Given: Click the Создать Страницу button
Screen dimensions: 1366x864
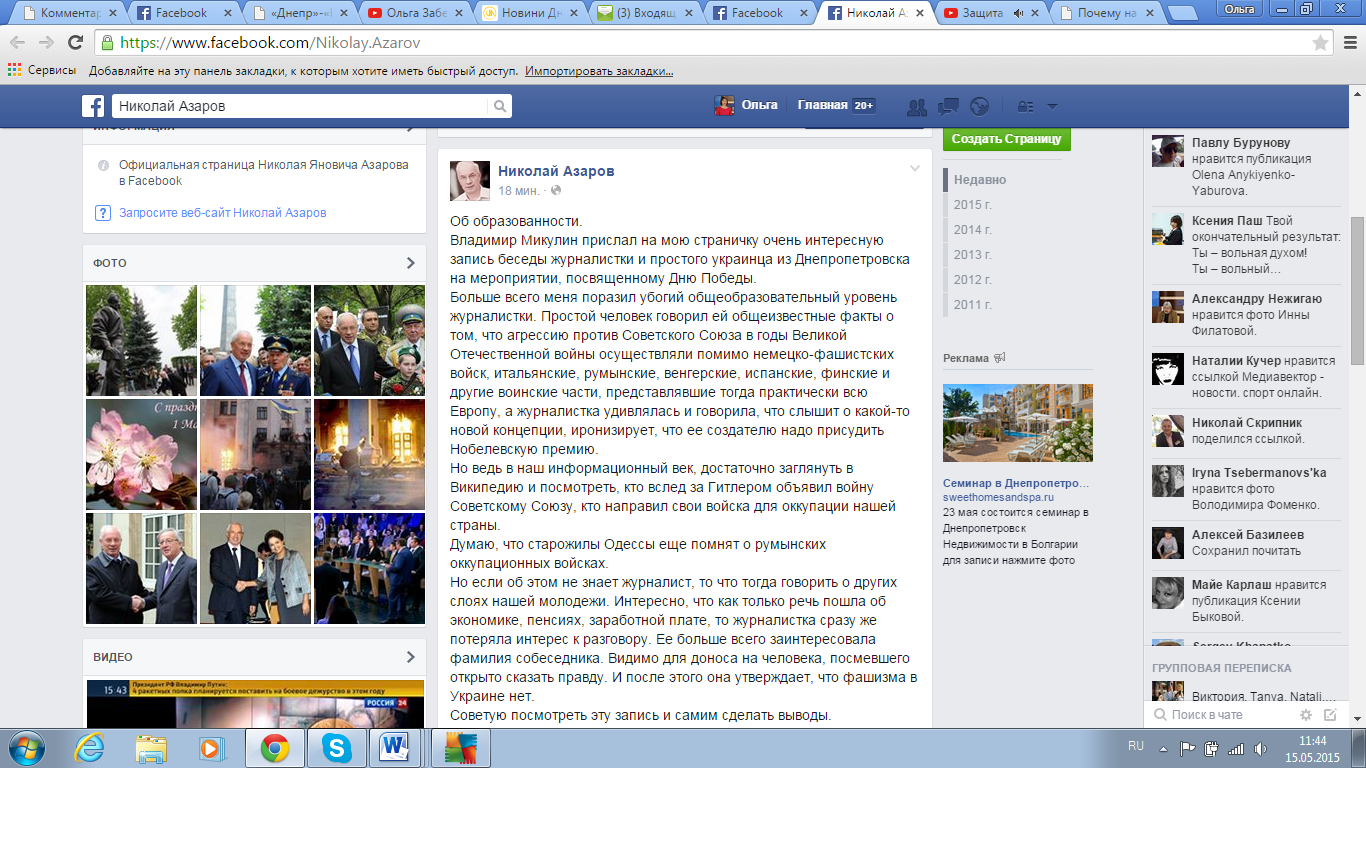Looking at the screenshot, I should pos(1005,139).
